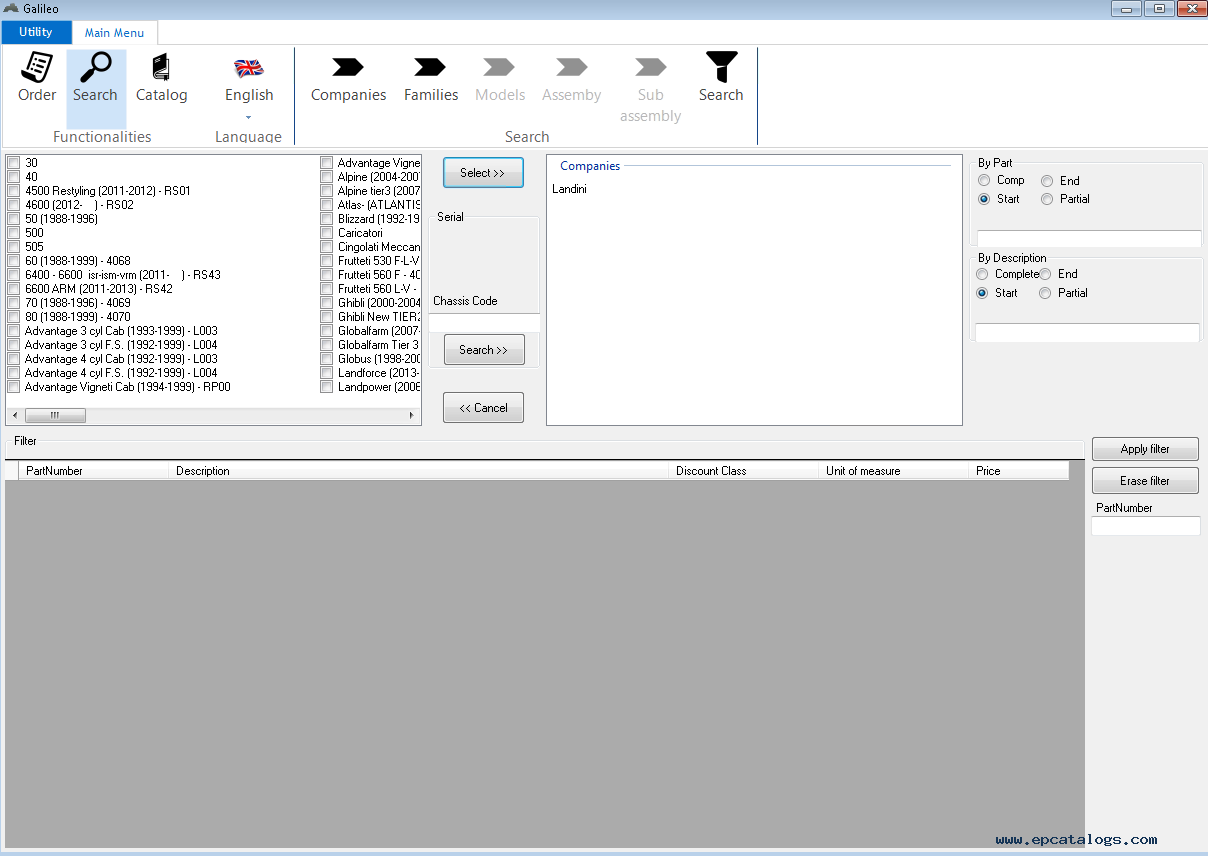Check the Landpower checkbox

327,387
